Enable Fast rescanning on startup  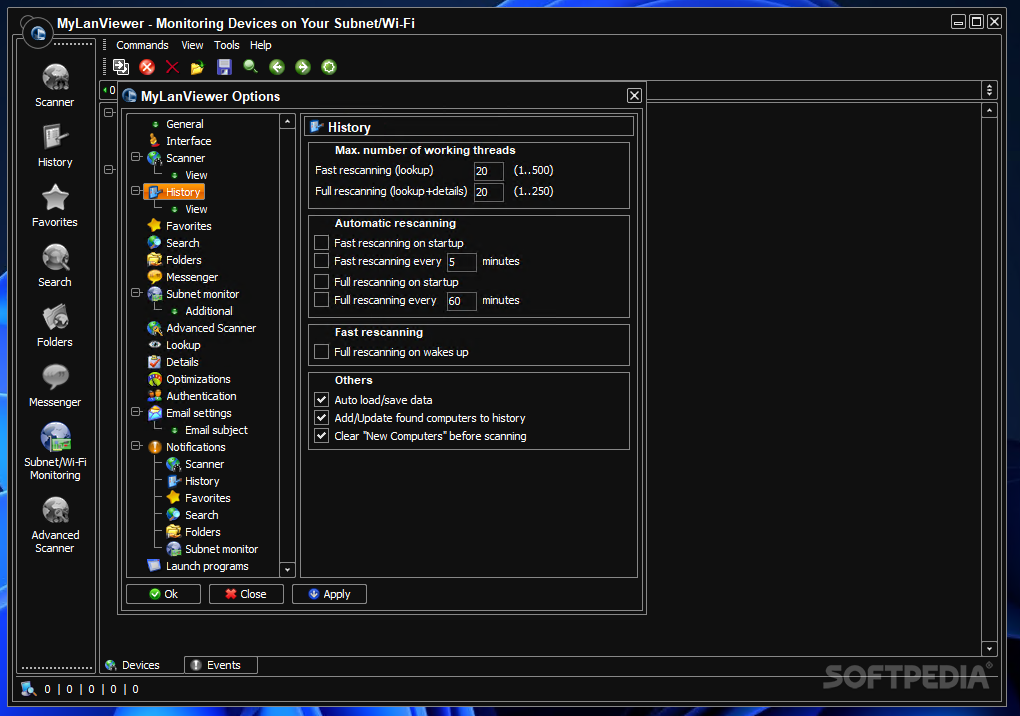pos(321,243)
